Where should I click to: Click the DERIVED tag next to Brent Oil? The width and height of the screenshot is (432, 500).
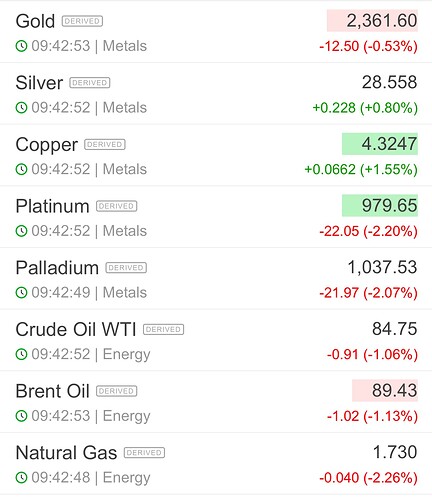pyautogui.click(x=117, y=391)
